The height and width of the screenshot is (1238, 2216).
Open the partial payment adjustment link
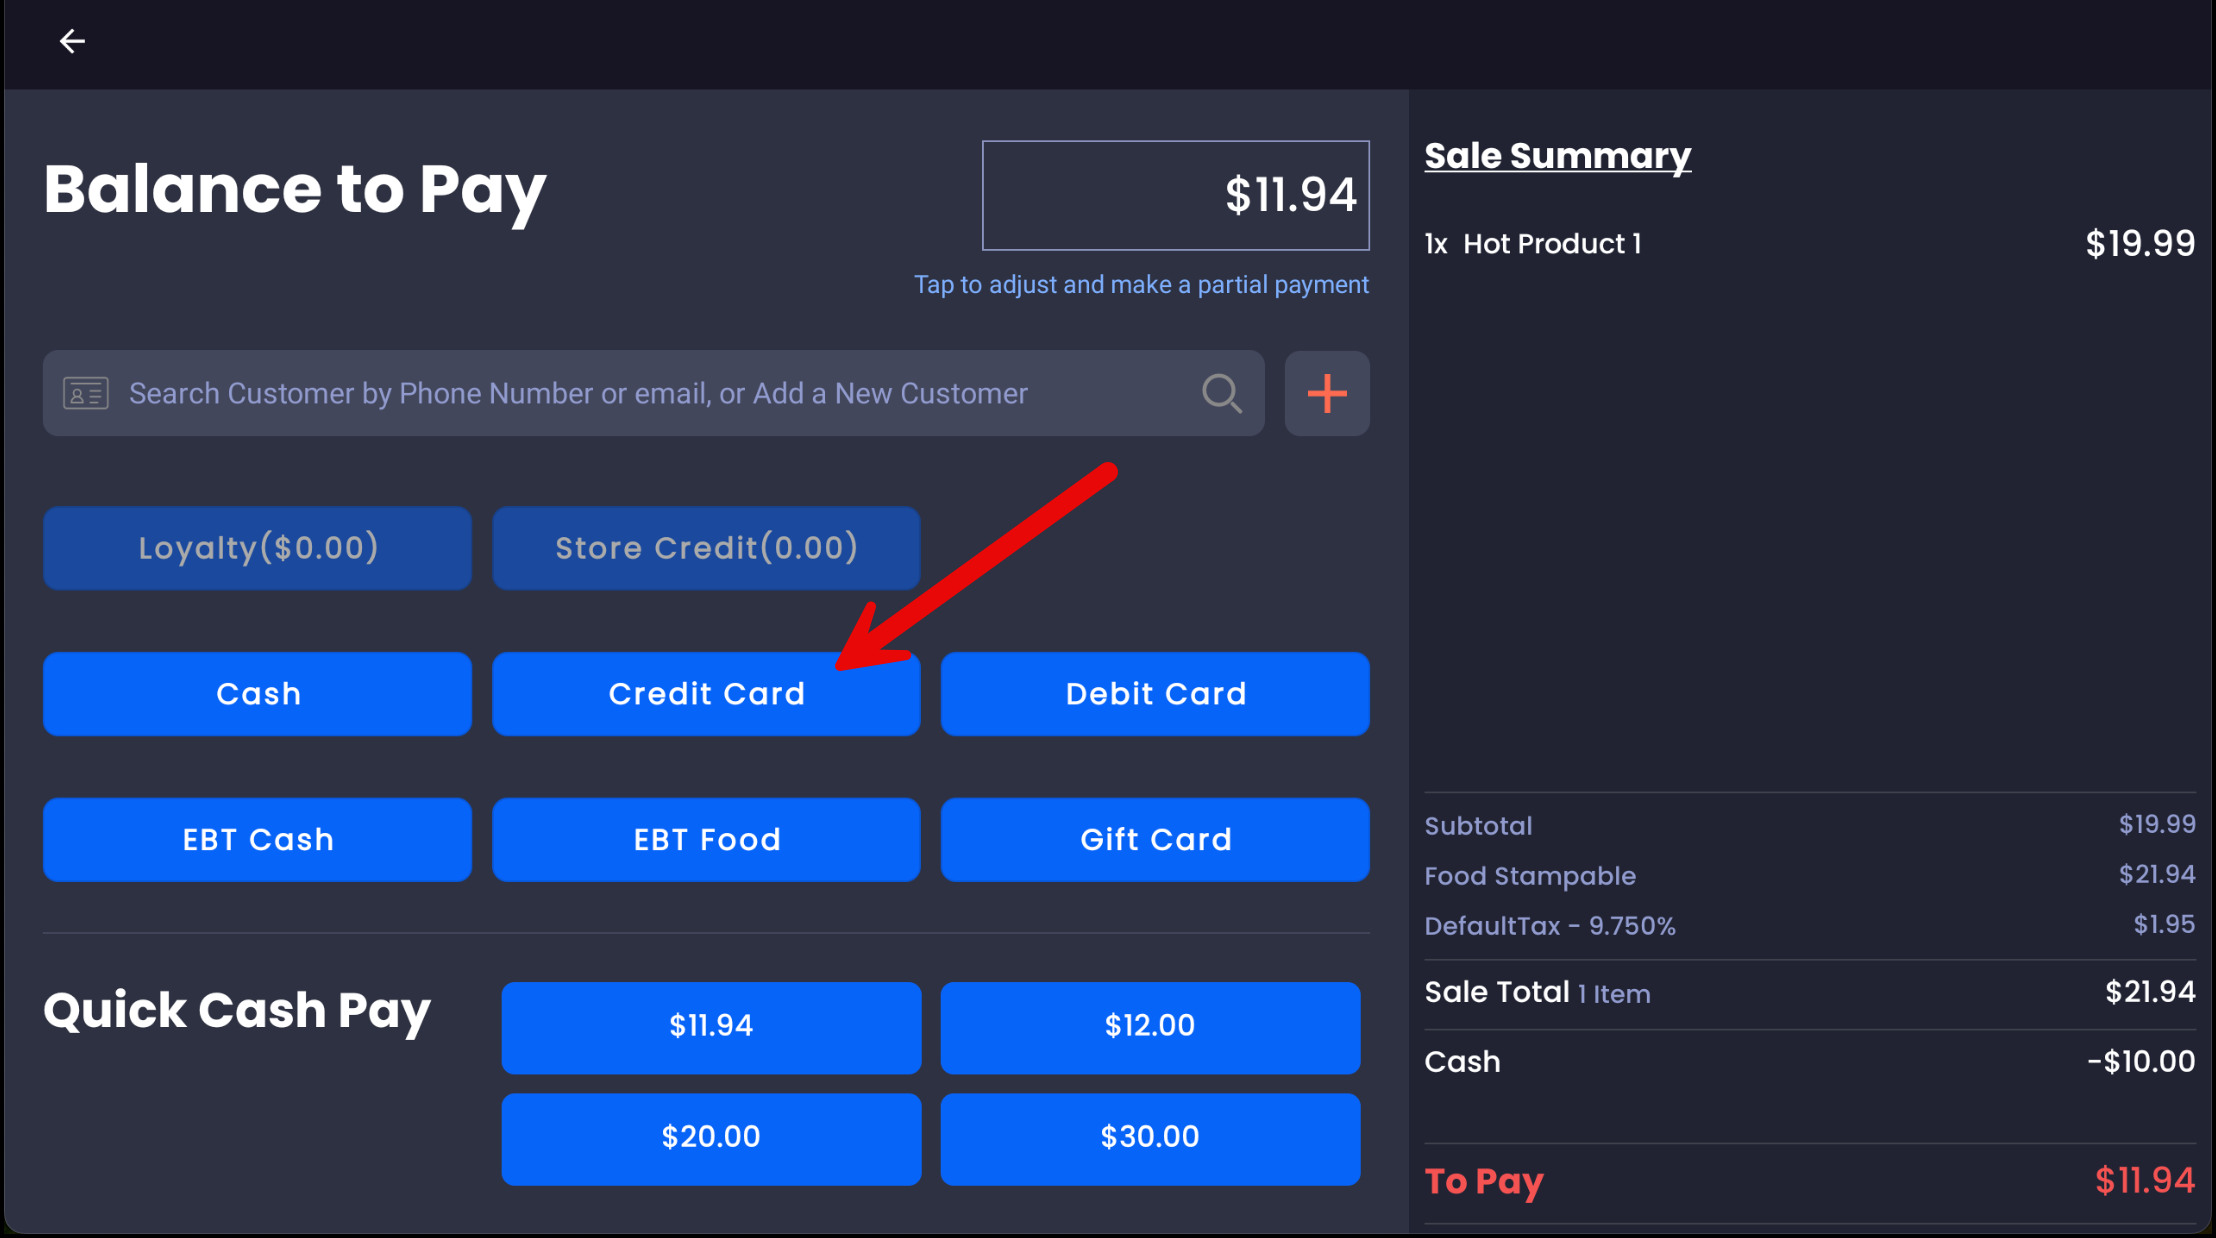[x=1141, y=285]
